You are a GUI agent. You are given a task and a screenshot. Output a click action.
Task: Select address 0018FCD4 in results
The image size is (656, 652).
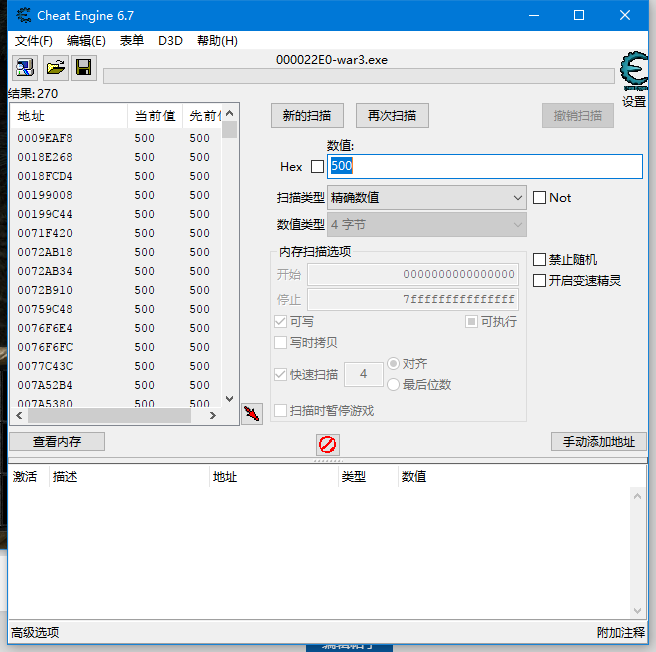click(45, 176)
